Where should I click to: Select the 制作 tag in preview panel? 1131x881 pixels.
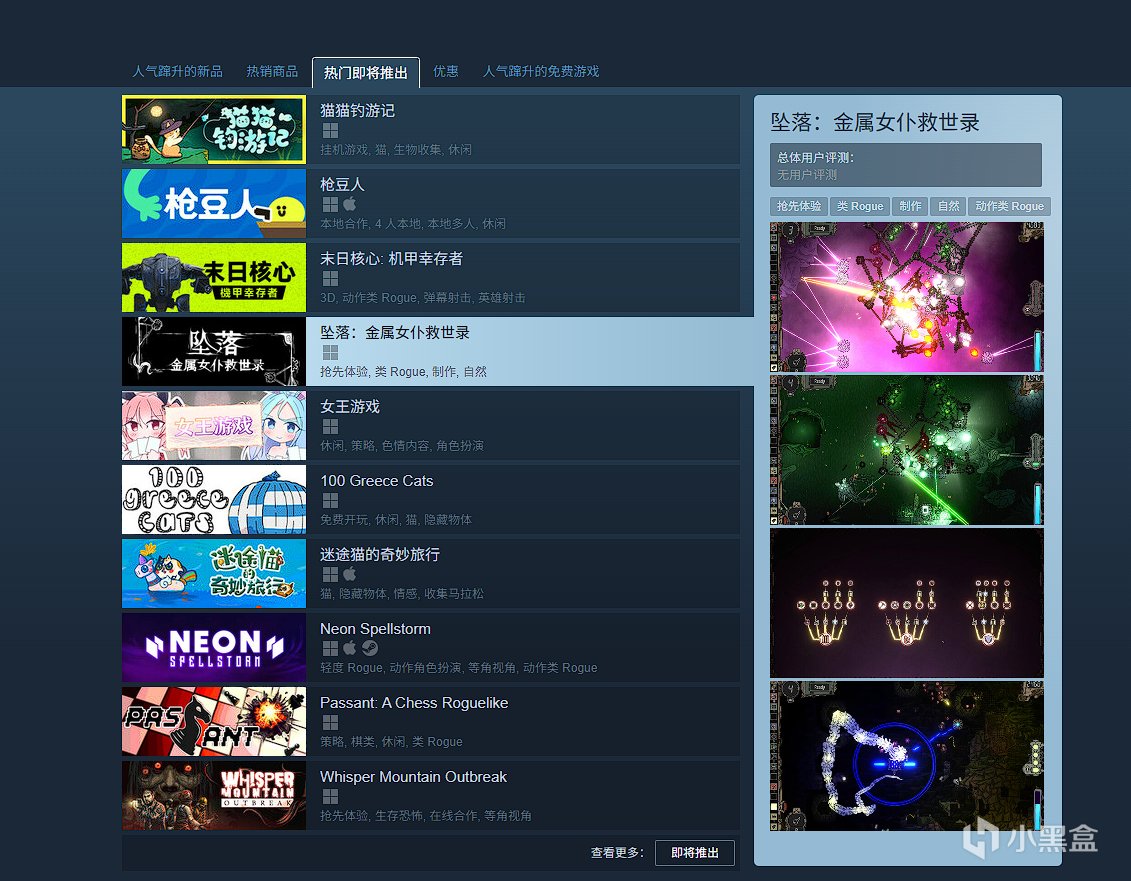point(910,206)
